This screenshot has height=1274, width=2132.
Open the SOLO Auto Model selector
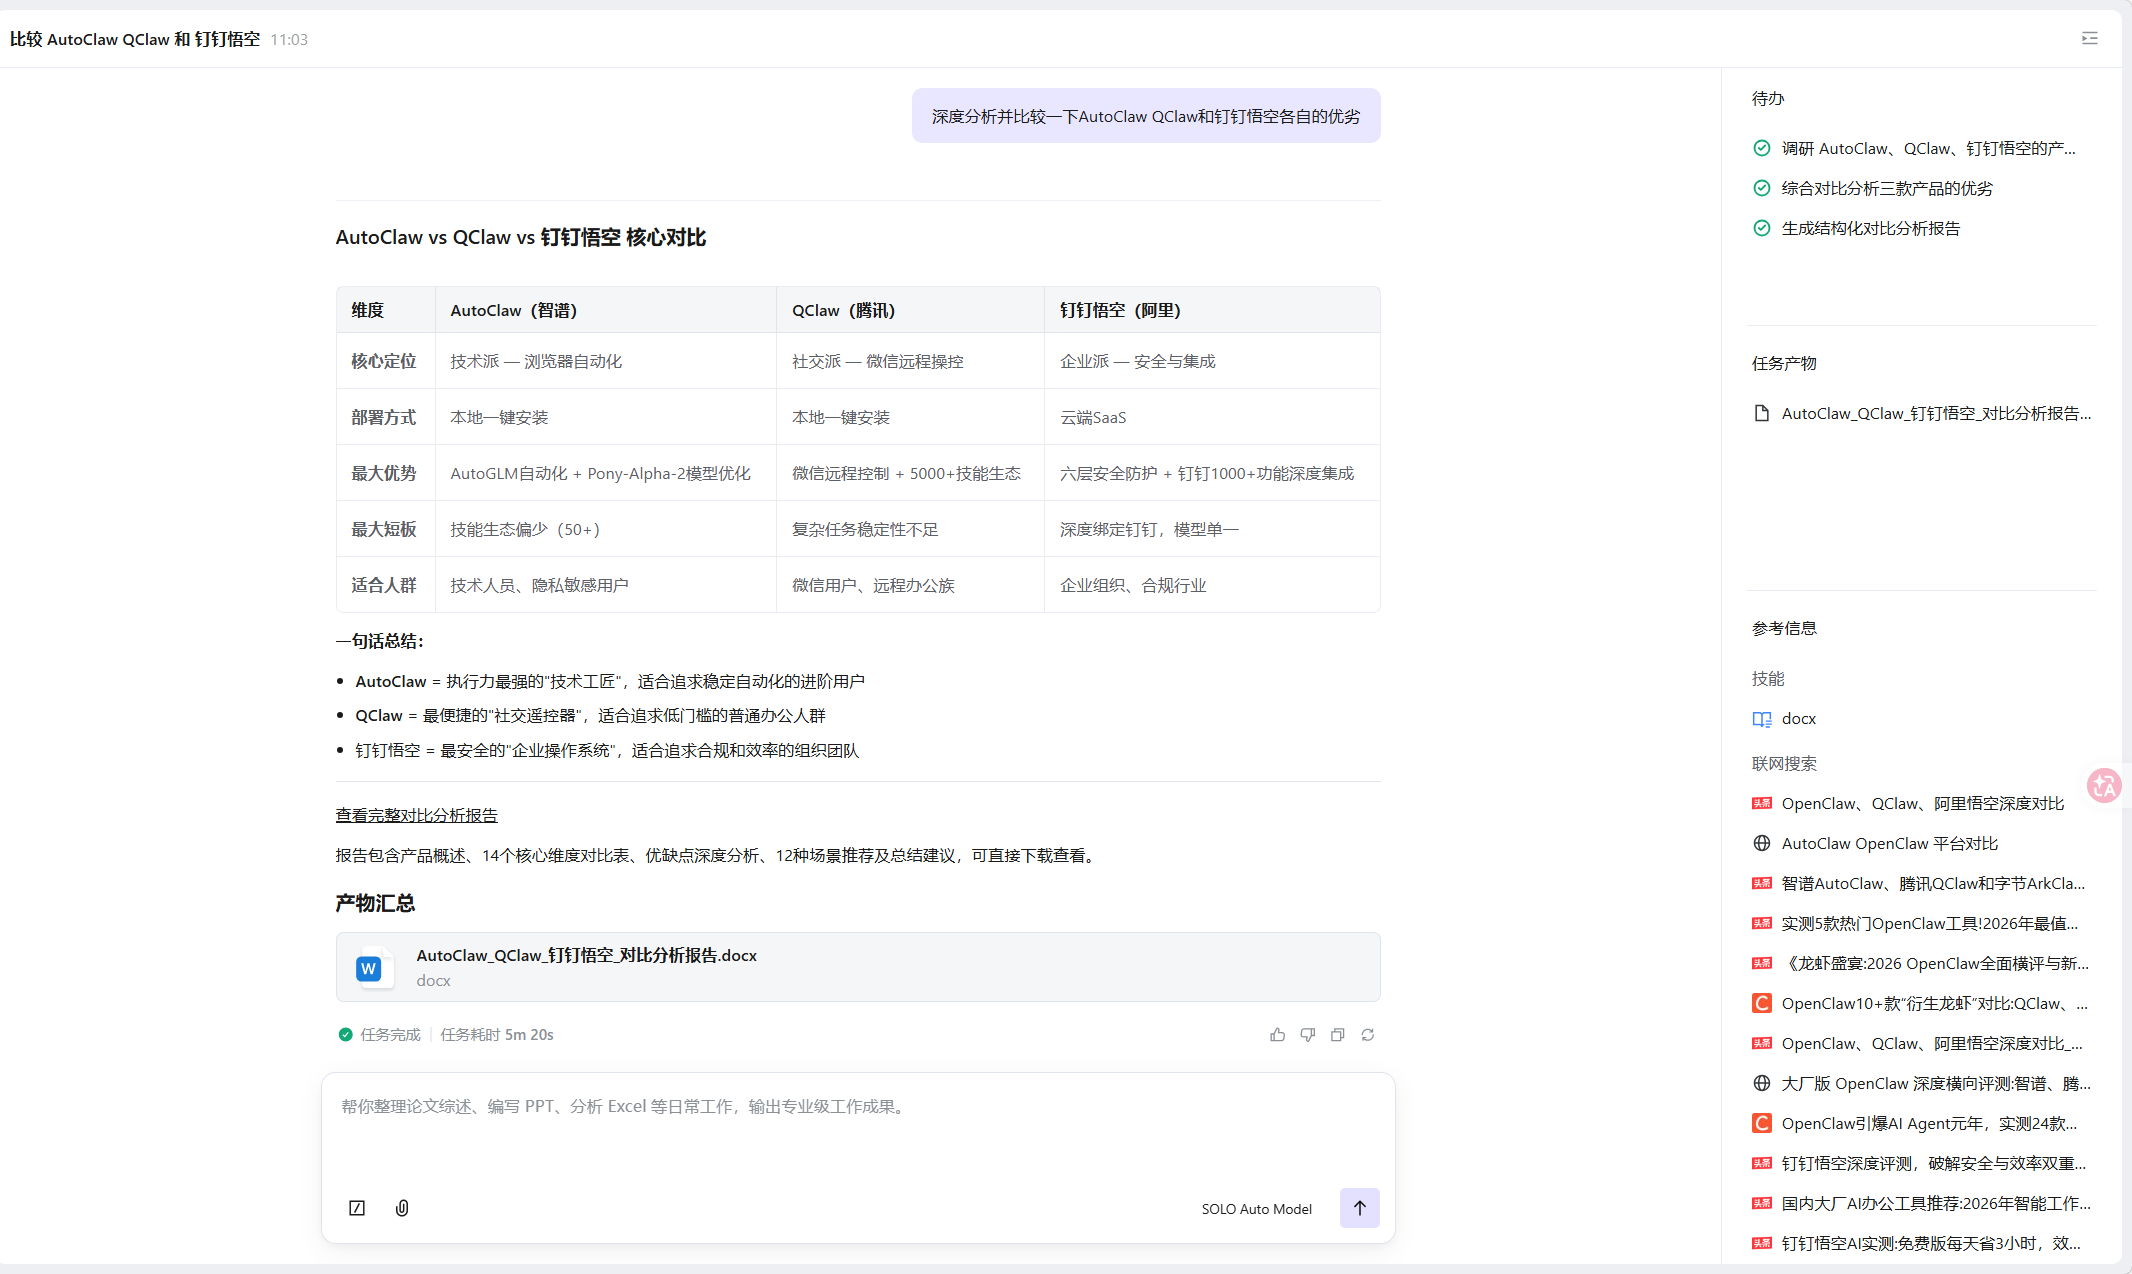(x=1256, y=1209)
